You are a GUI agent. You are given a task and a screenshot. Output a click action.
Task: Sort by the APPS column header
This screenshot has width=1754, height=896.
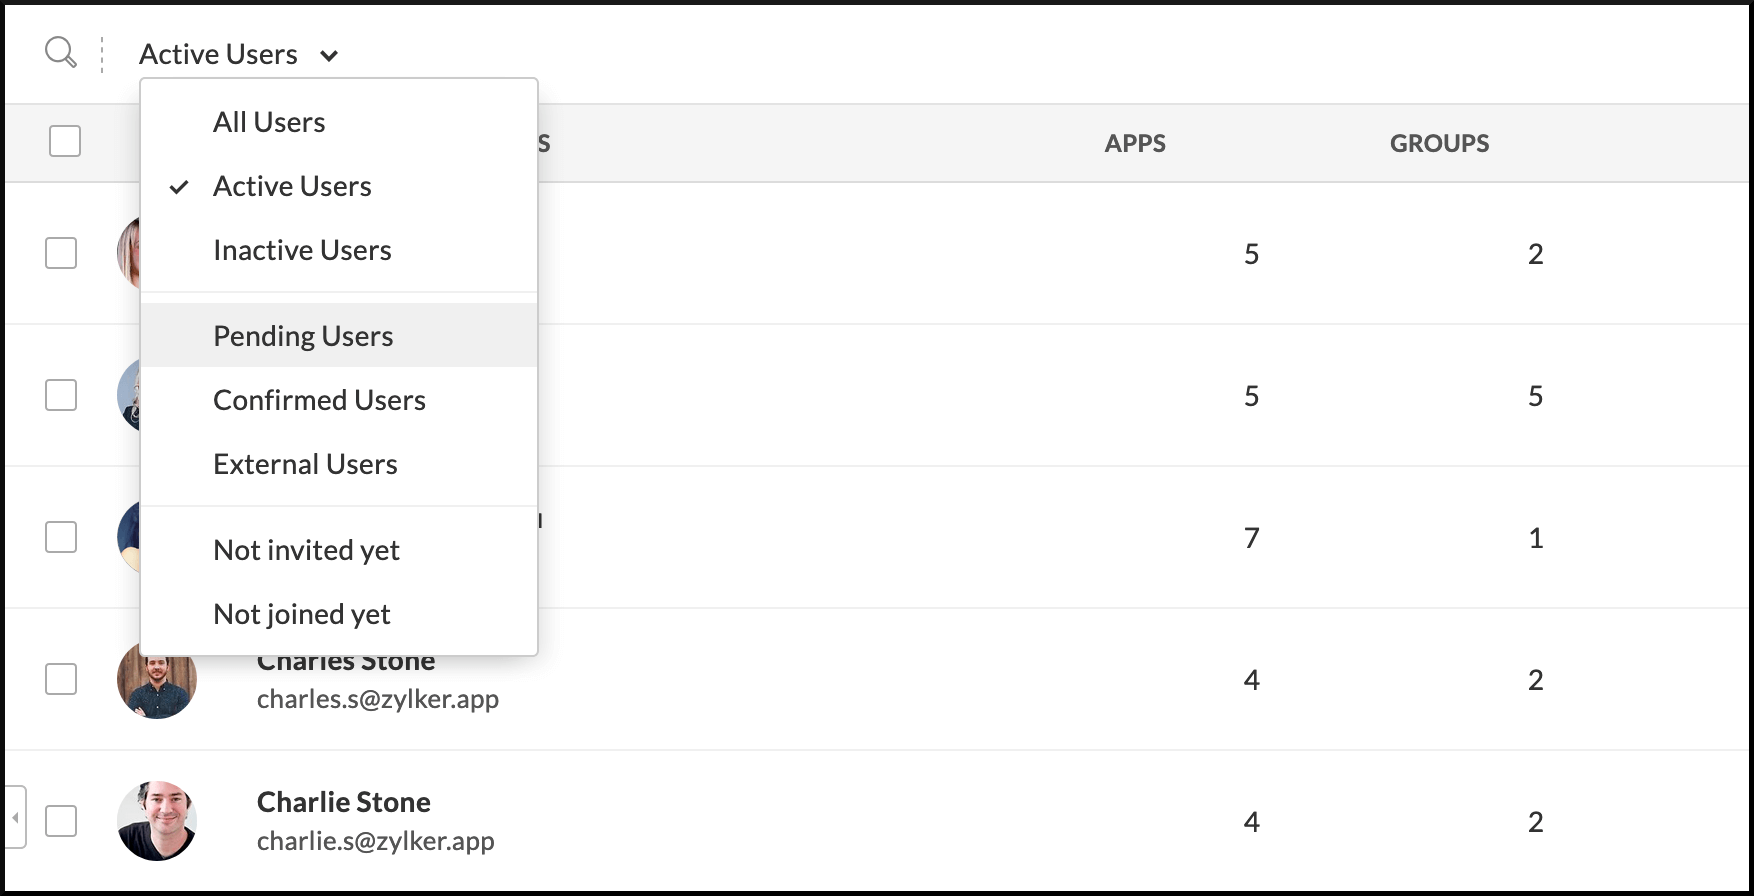tap(1135, 143)
